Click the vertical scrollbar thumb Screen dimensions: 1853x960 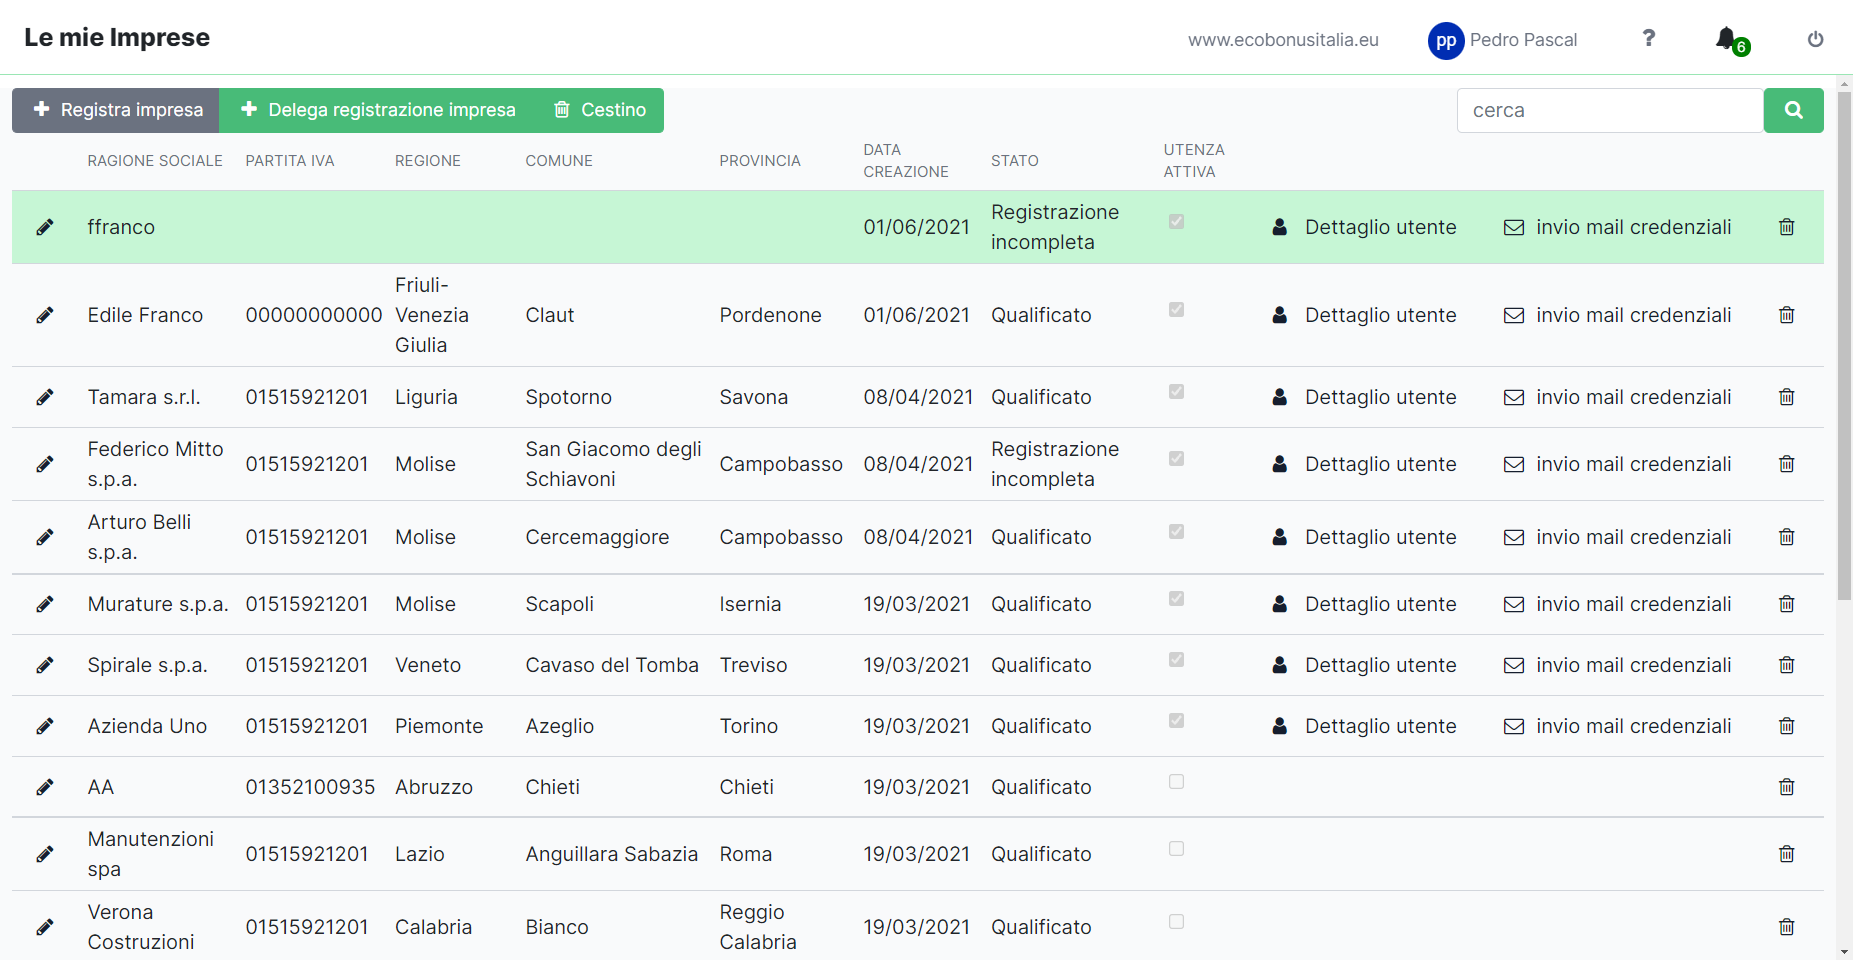[1845, 345]
